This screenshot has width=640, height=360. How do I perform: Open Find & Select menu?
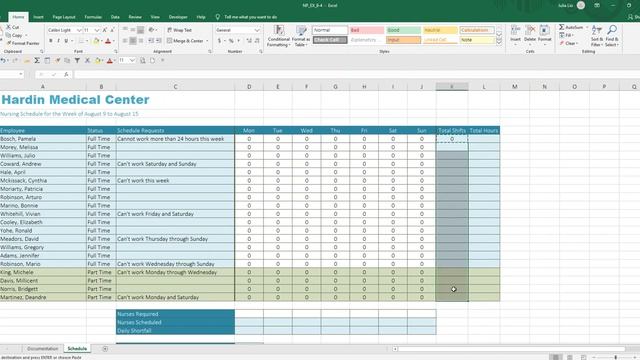[611, 36]
